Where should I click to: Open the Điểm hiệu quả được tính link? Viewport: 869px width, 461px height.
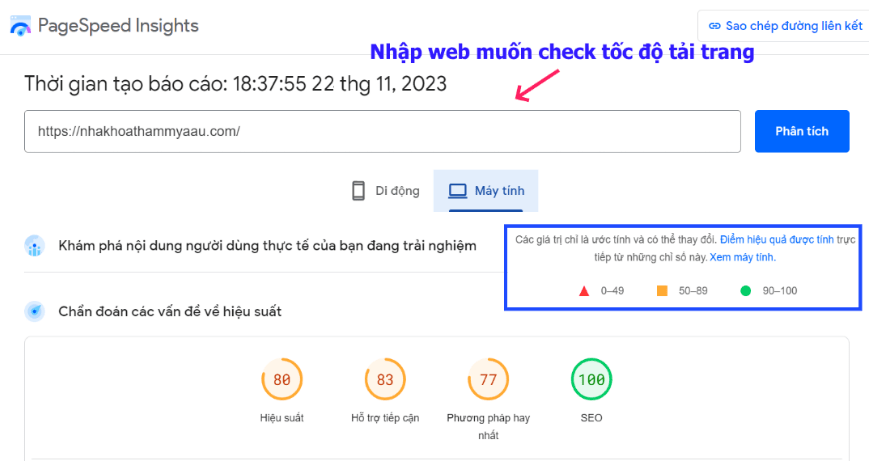pyautogui.click(x=776, y=239)
